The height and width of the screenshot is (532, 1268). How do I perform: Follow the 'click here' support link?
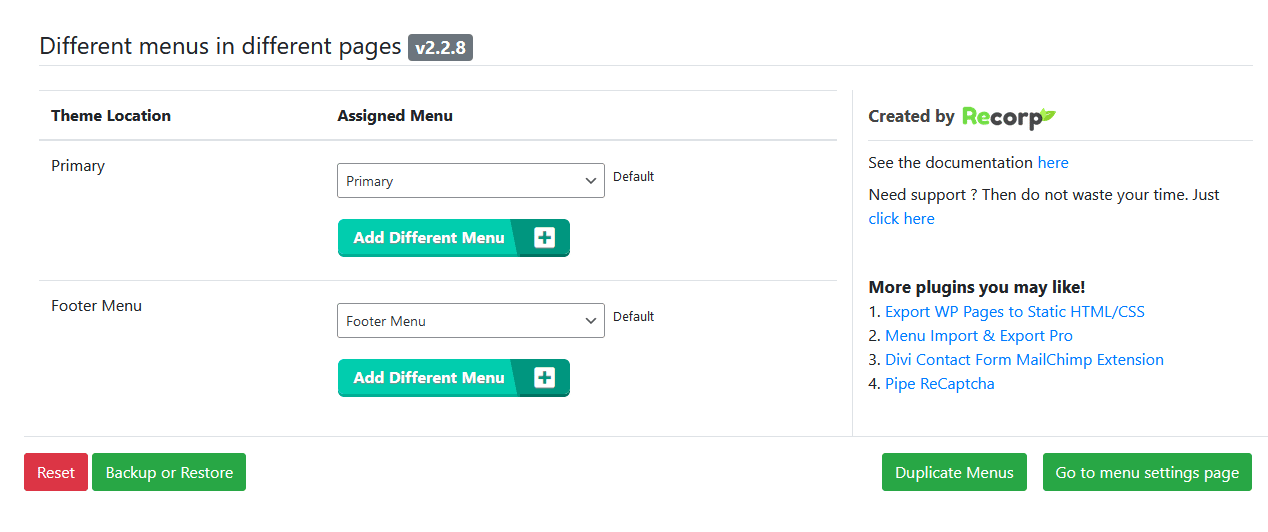(901, 219)
